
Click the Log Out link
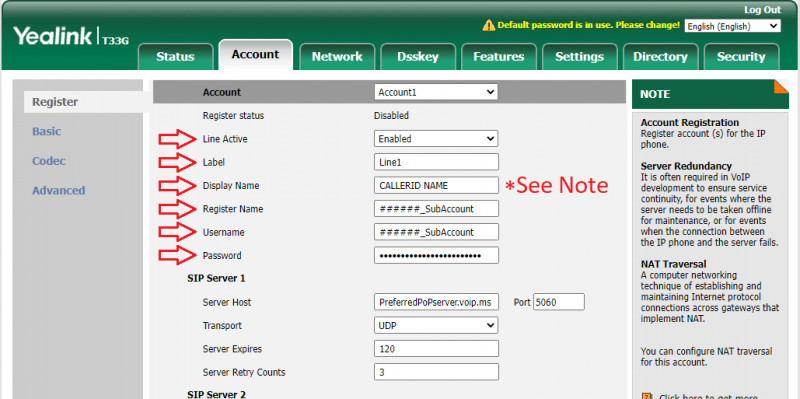tap(762, 10)
